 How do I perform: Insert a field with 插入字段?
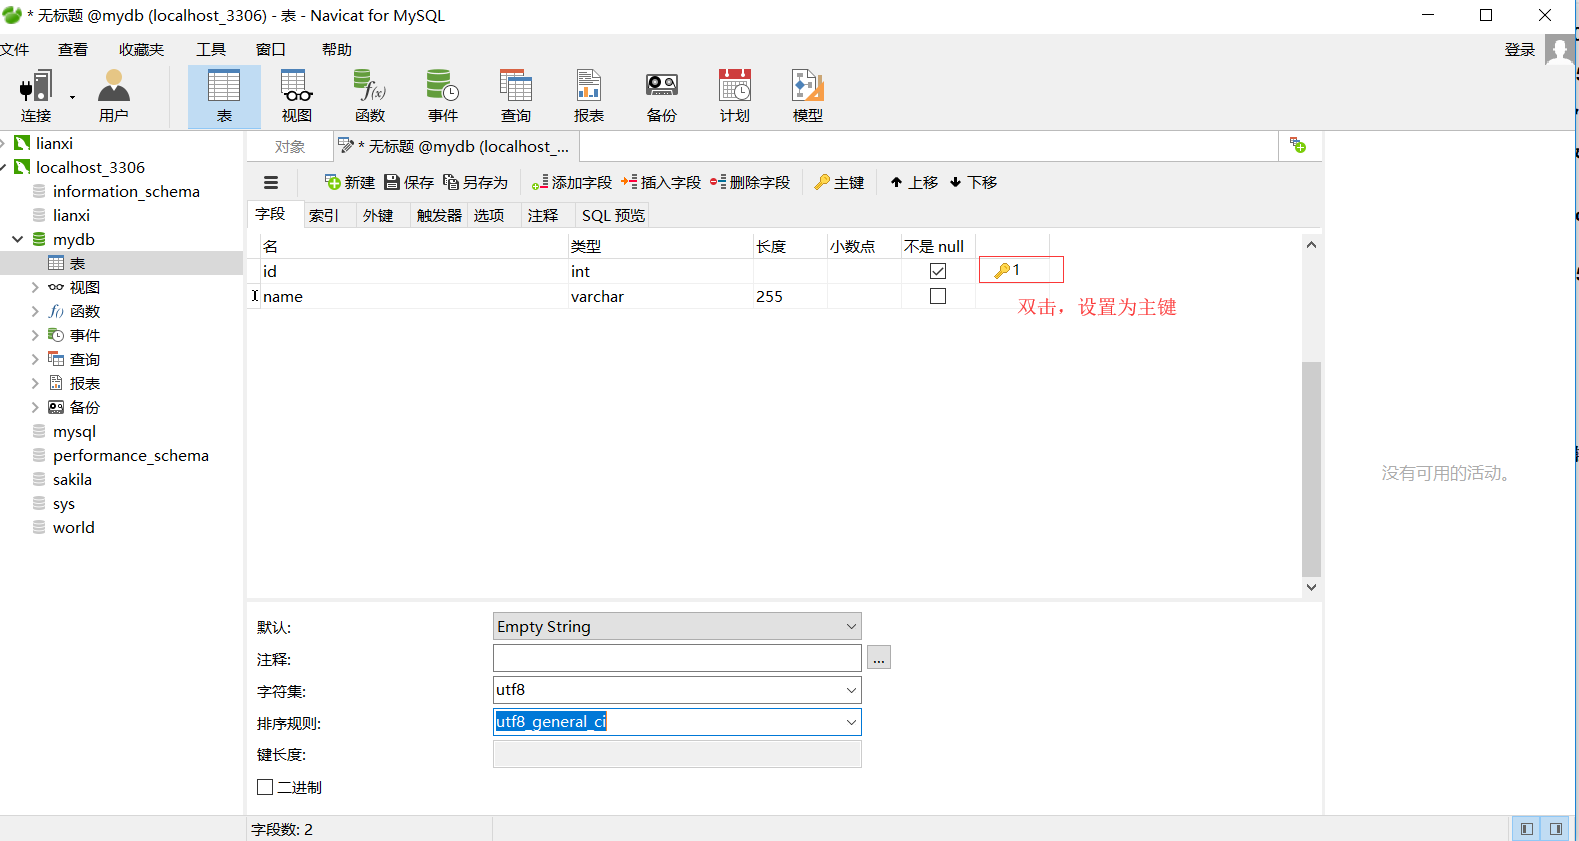661,182
